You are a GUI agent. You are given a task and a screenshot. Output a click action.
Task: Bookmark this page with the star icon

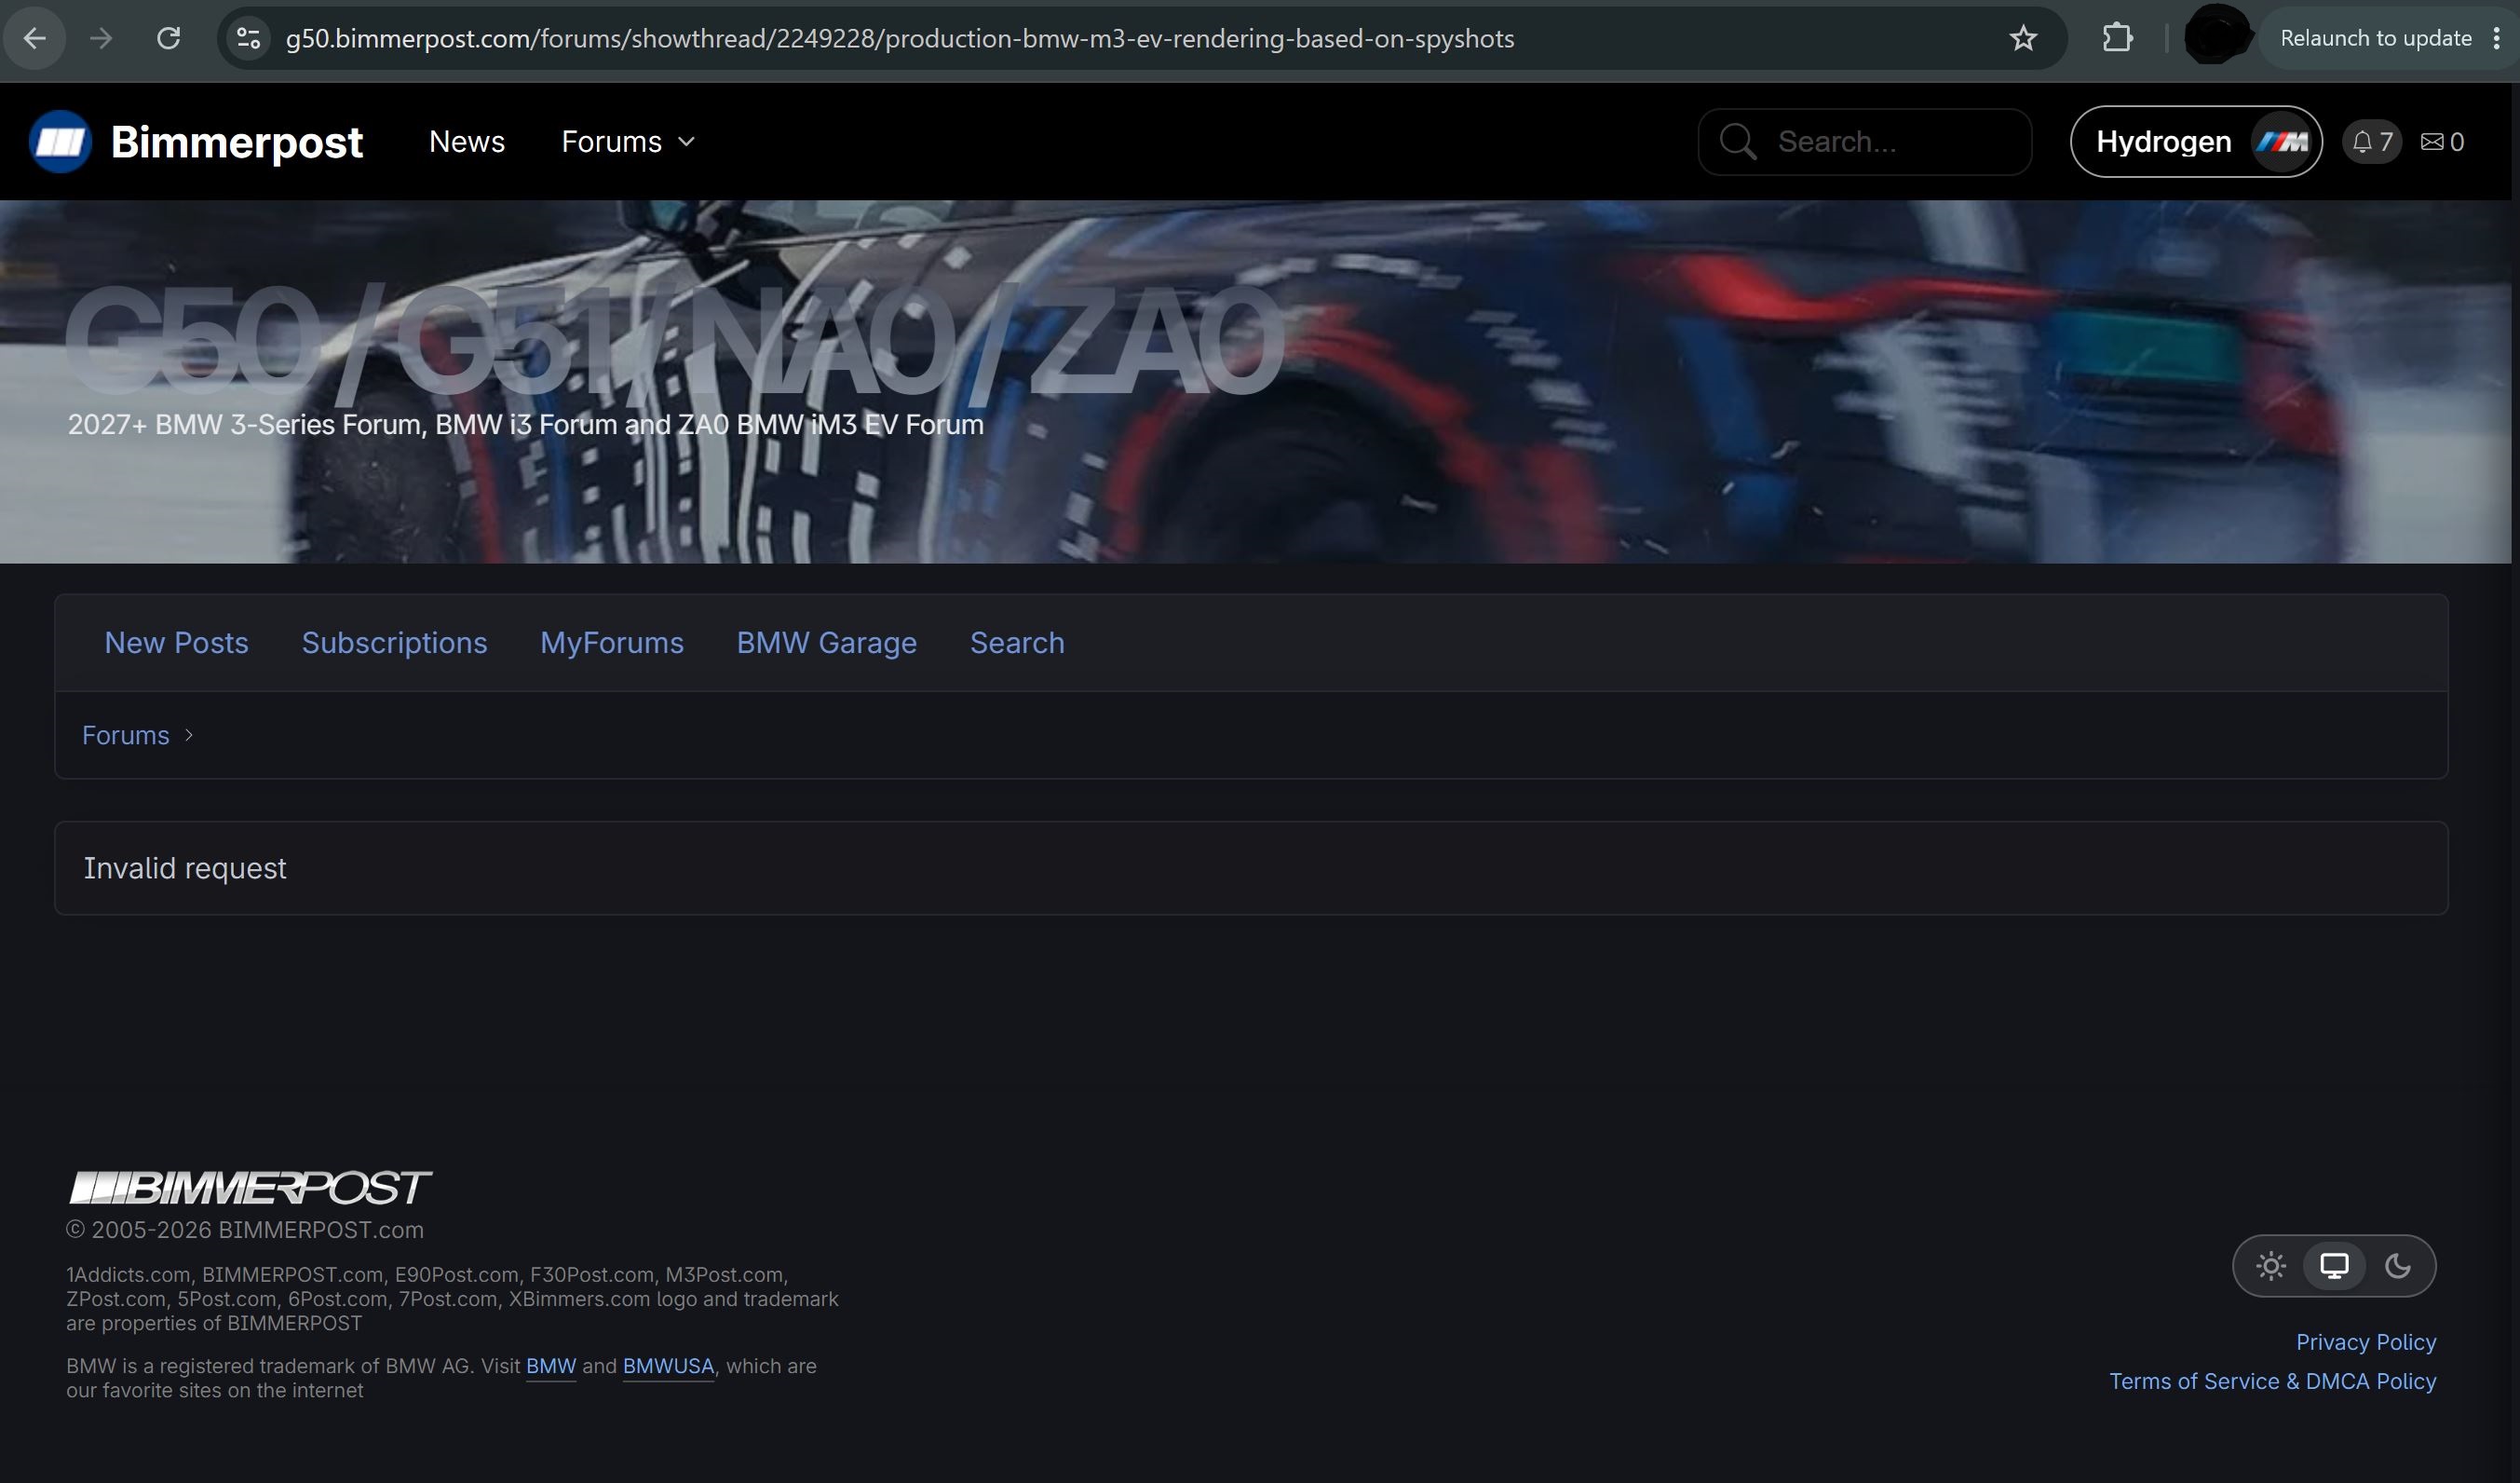[2023, 39]
